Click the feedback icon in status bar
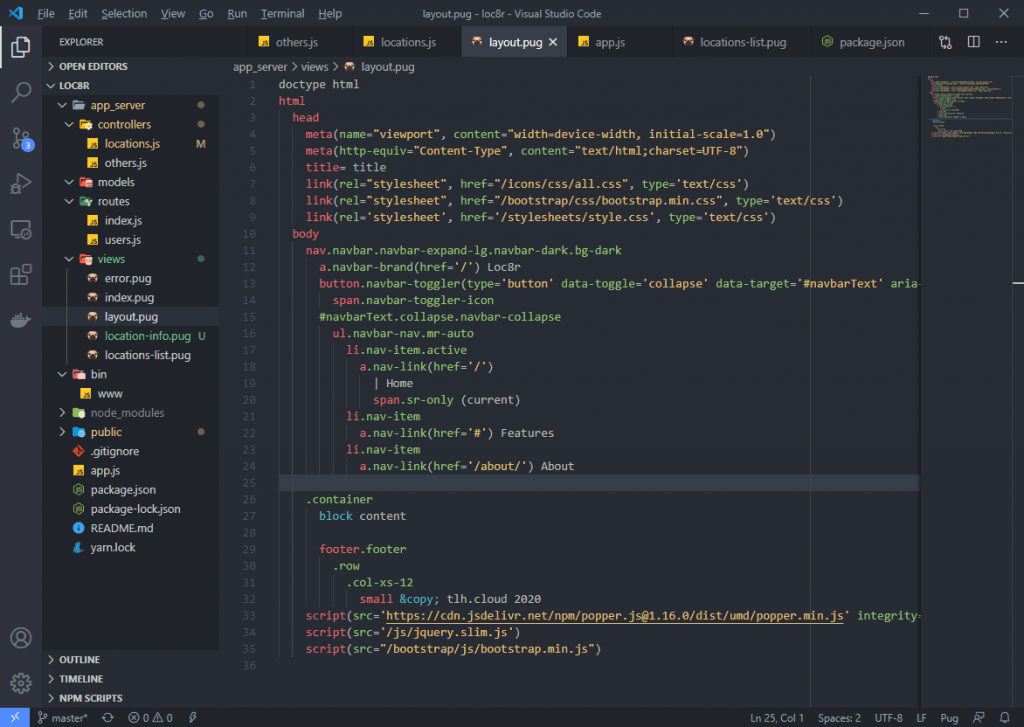This screenshot has width=1024, height=727. 978,717
